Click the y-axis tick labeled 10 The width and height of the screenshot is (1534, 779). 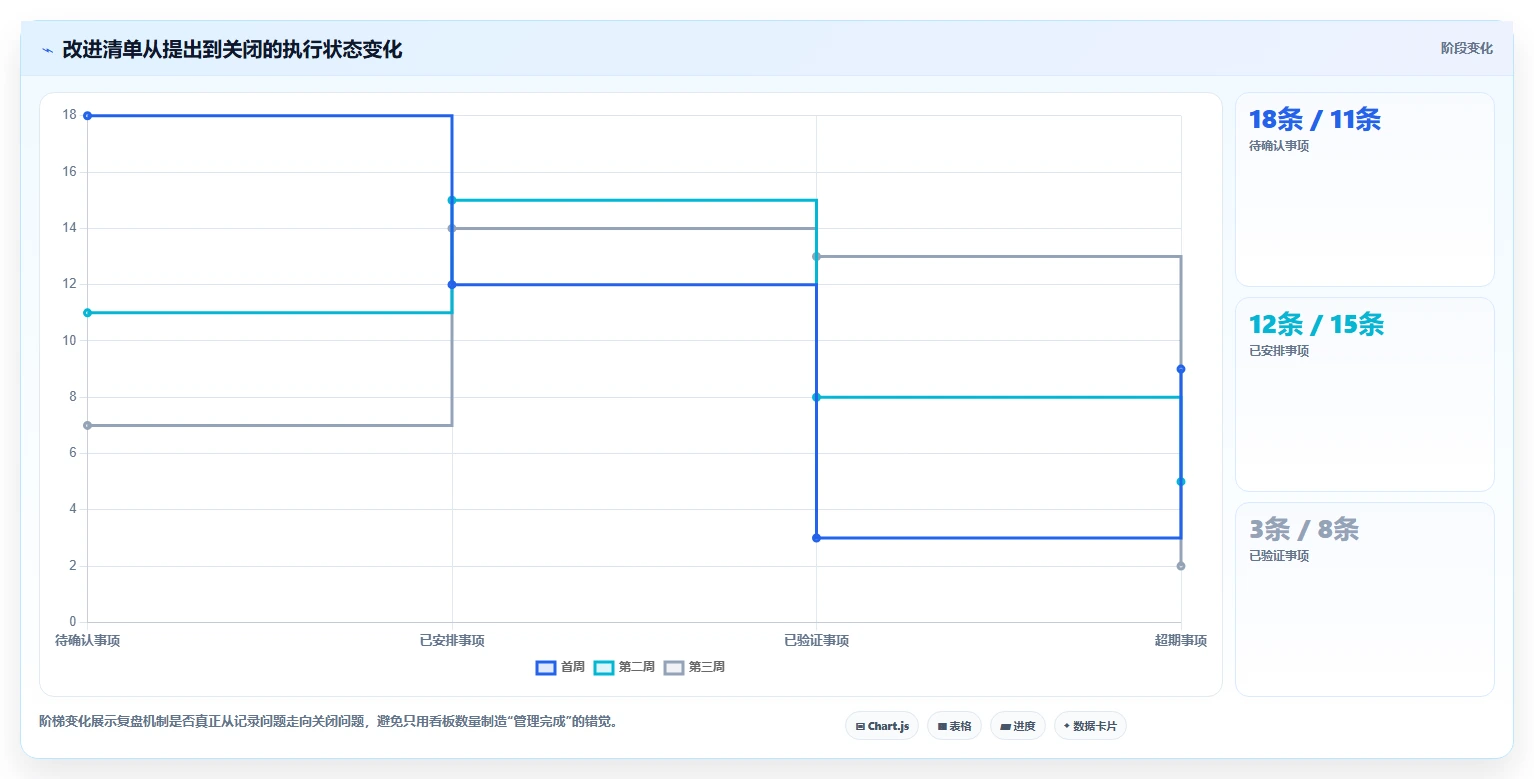coord(69,340)
